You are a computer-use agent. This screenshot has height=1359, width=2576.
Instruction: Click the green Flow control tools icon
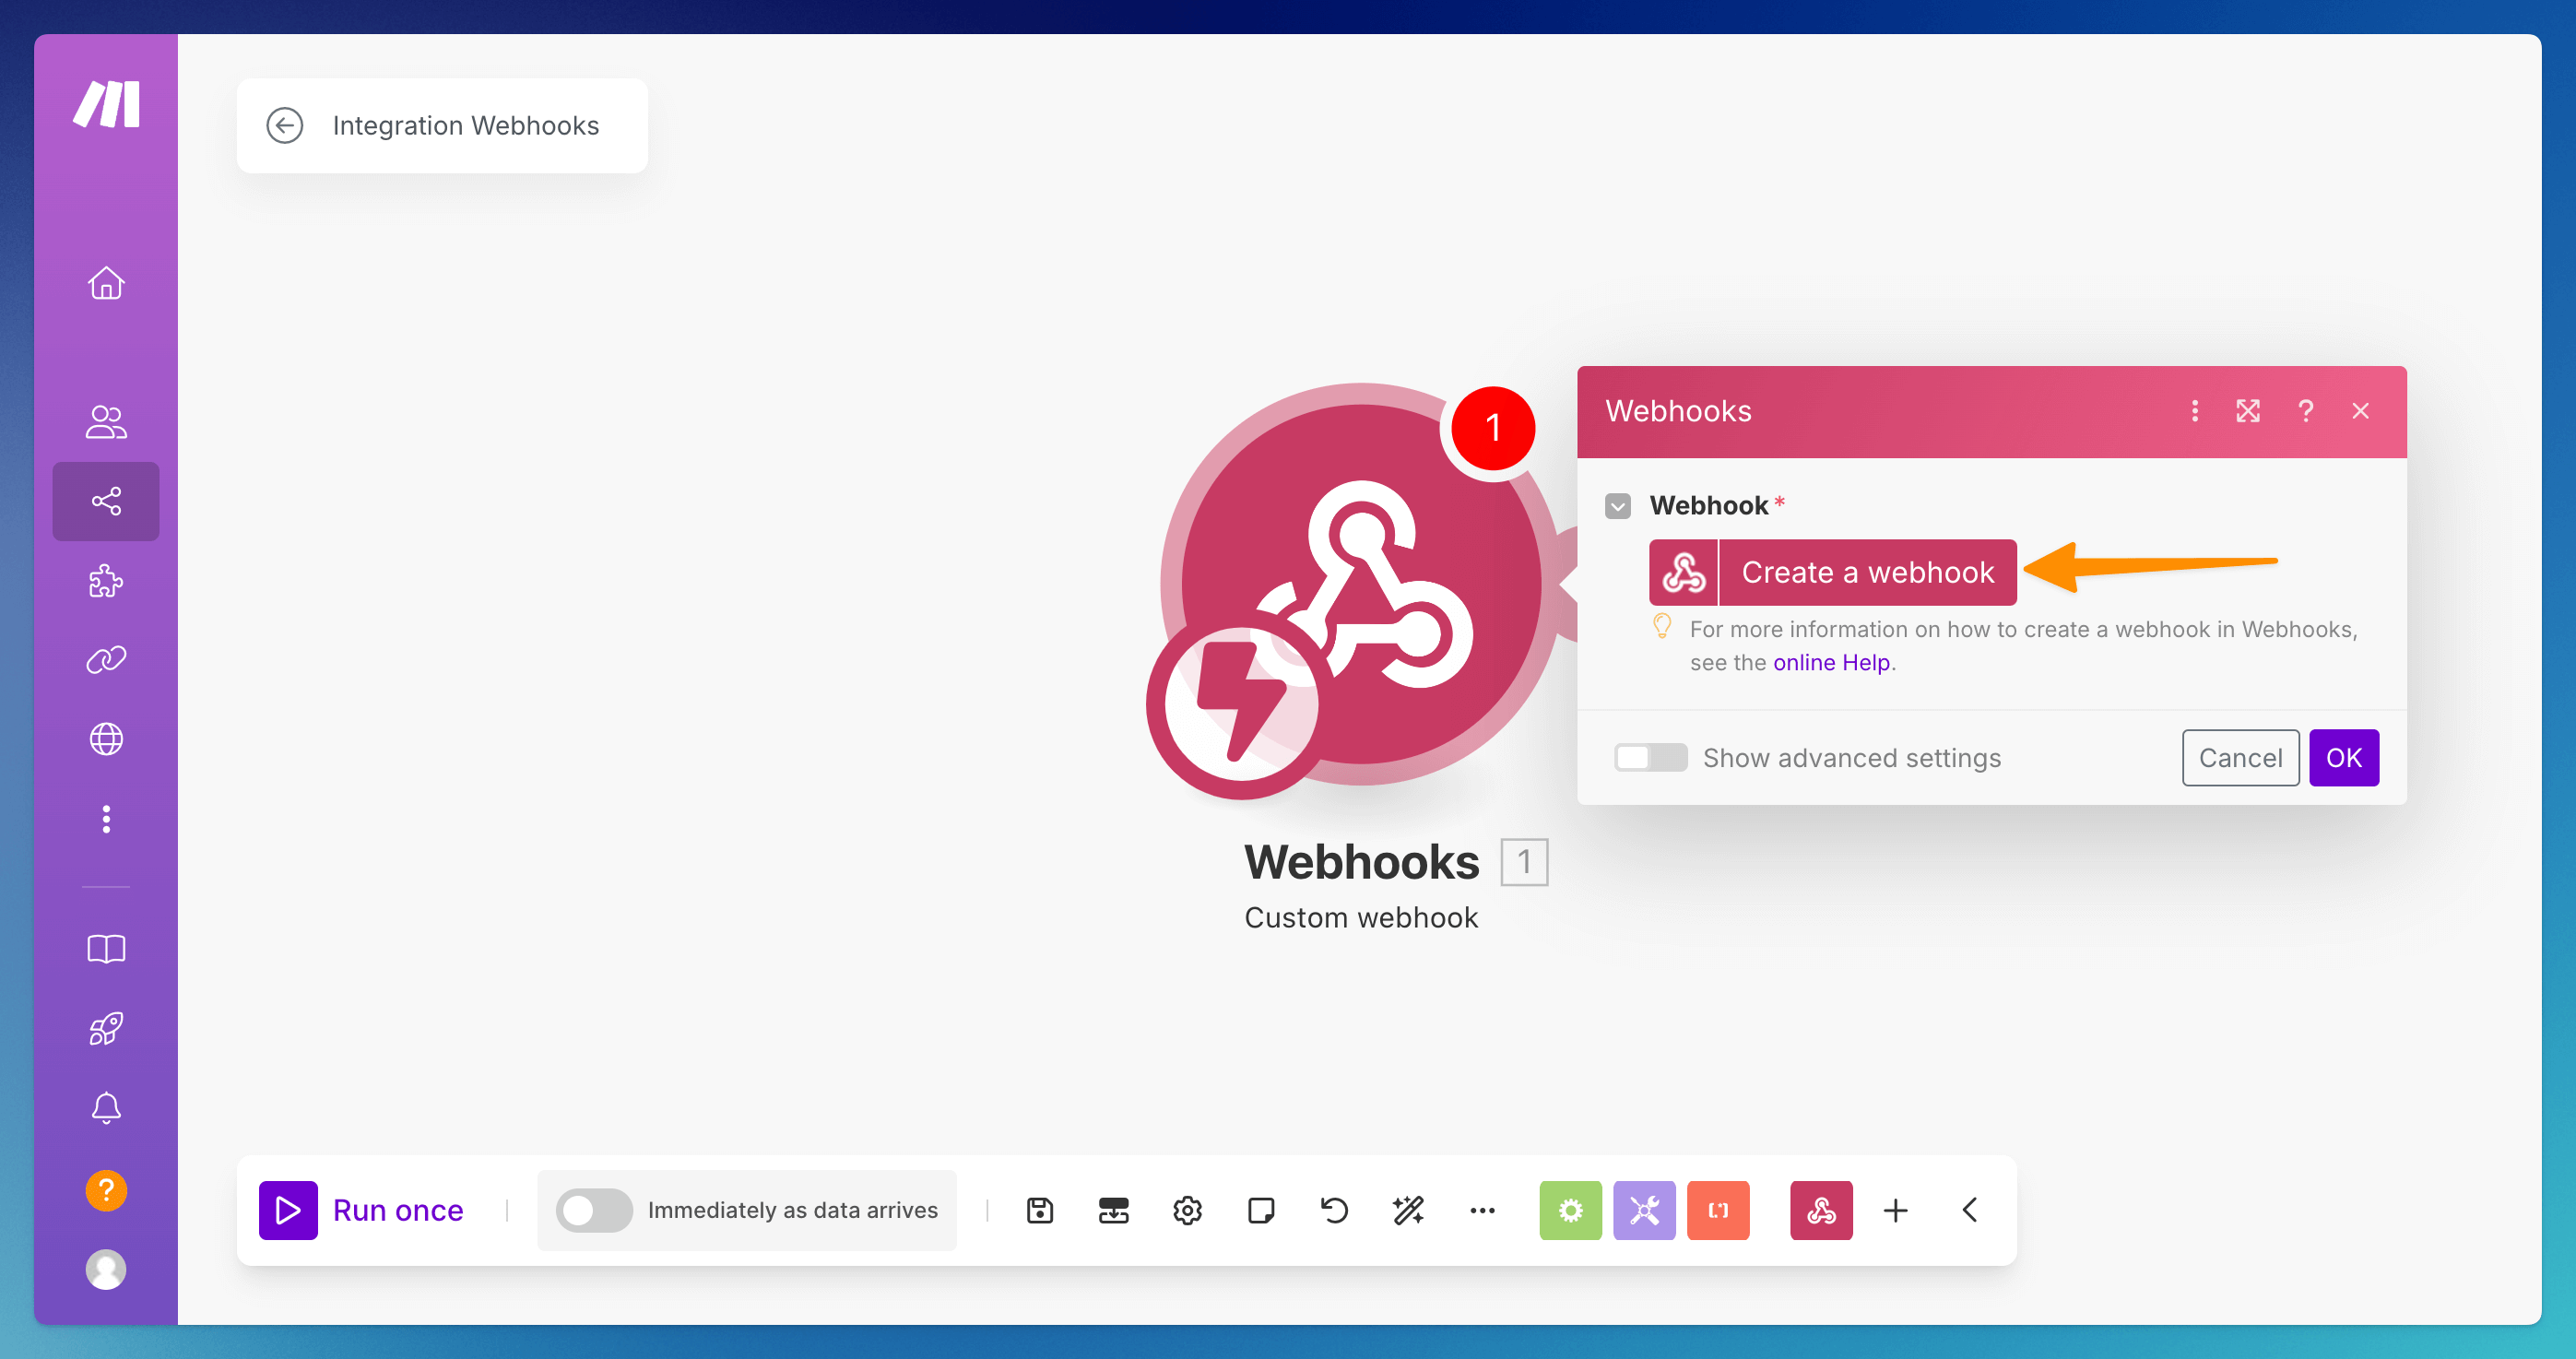[1570, 1210]
